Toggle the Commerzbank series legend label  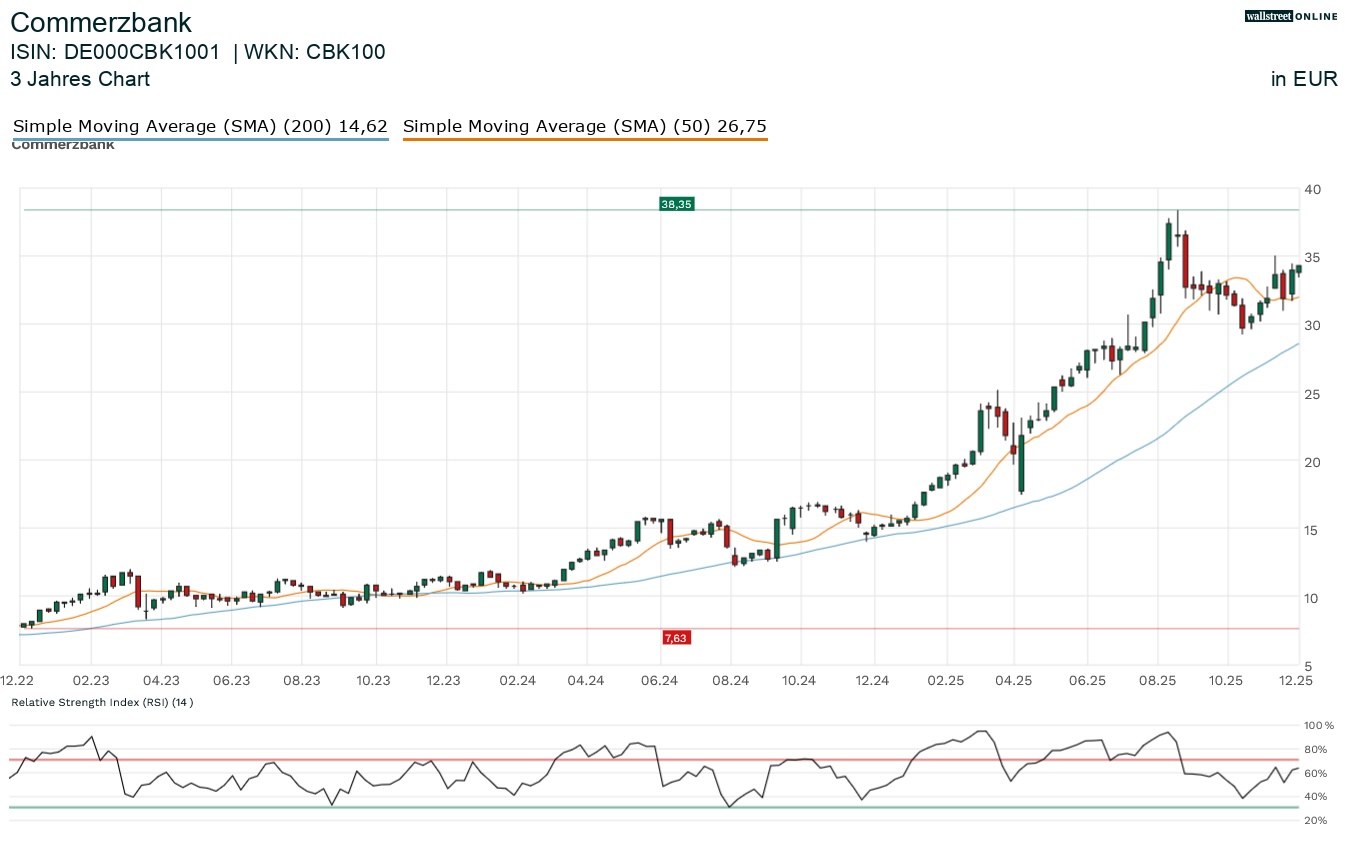point(62,144)
